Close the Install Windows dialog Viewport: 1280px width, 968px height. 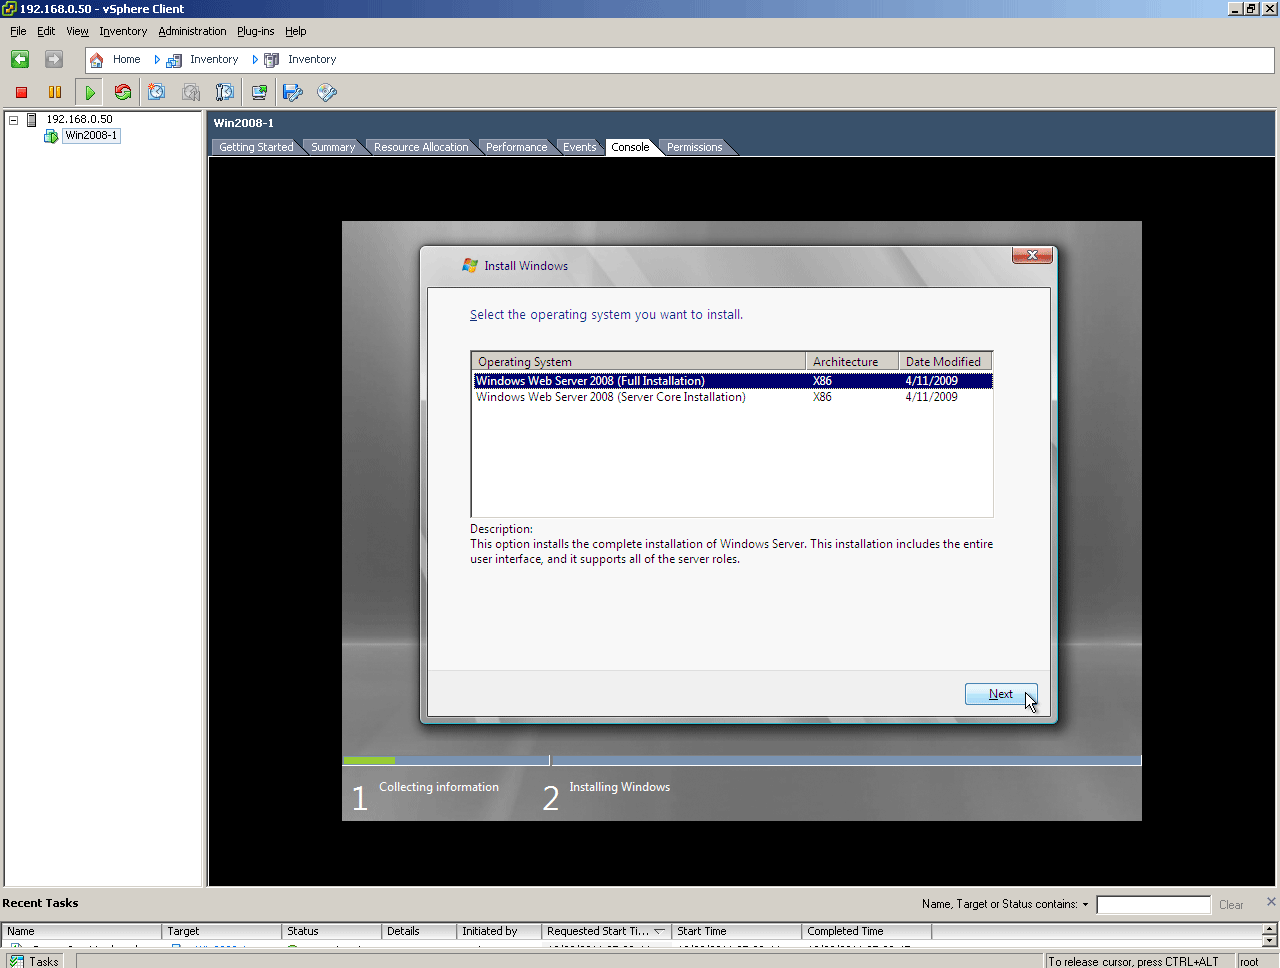tap(1032, 255)
